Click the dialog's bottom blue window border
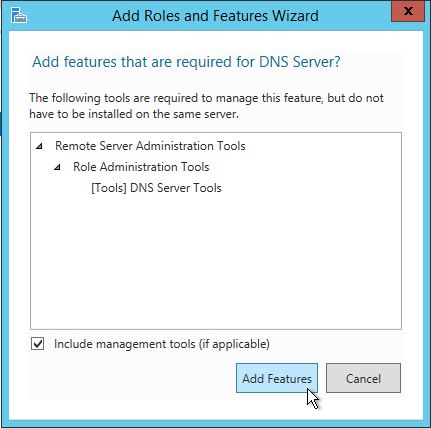431x428 pixels. pyautogui.click(x=215, y=423)
